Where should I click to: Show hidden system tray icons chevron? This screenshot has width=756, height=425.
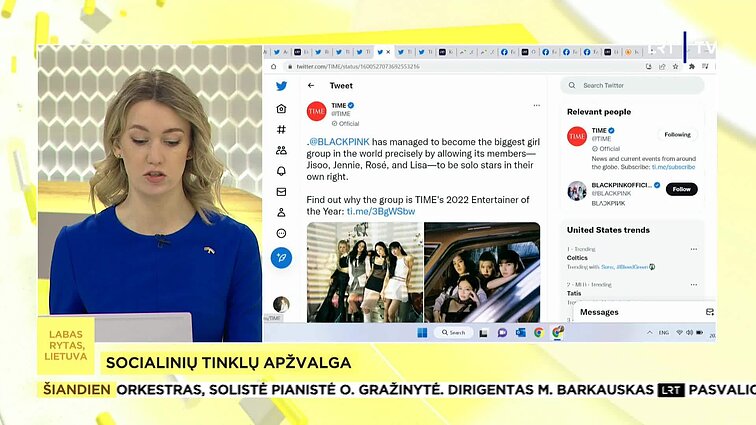(x=650, y=332)
